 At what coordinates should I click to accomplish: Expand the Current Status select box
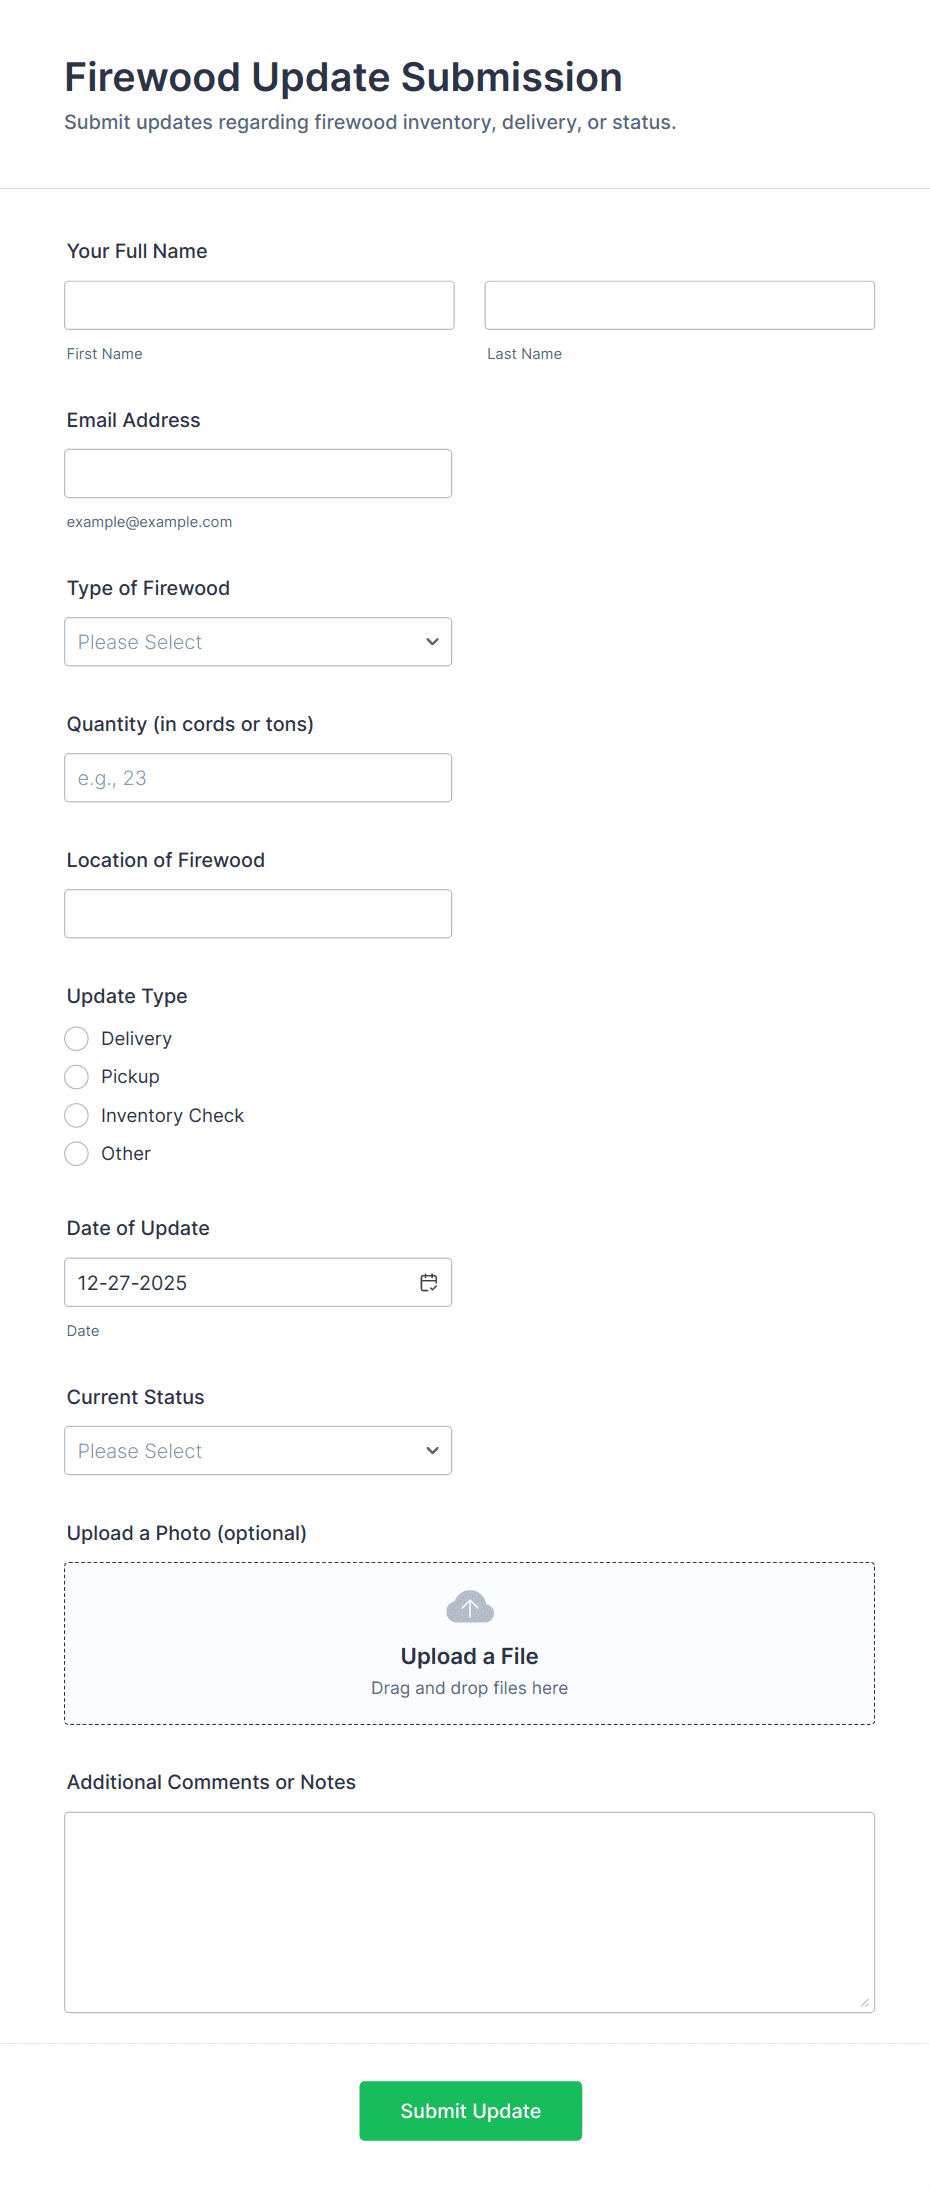(257, 1451)
